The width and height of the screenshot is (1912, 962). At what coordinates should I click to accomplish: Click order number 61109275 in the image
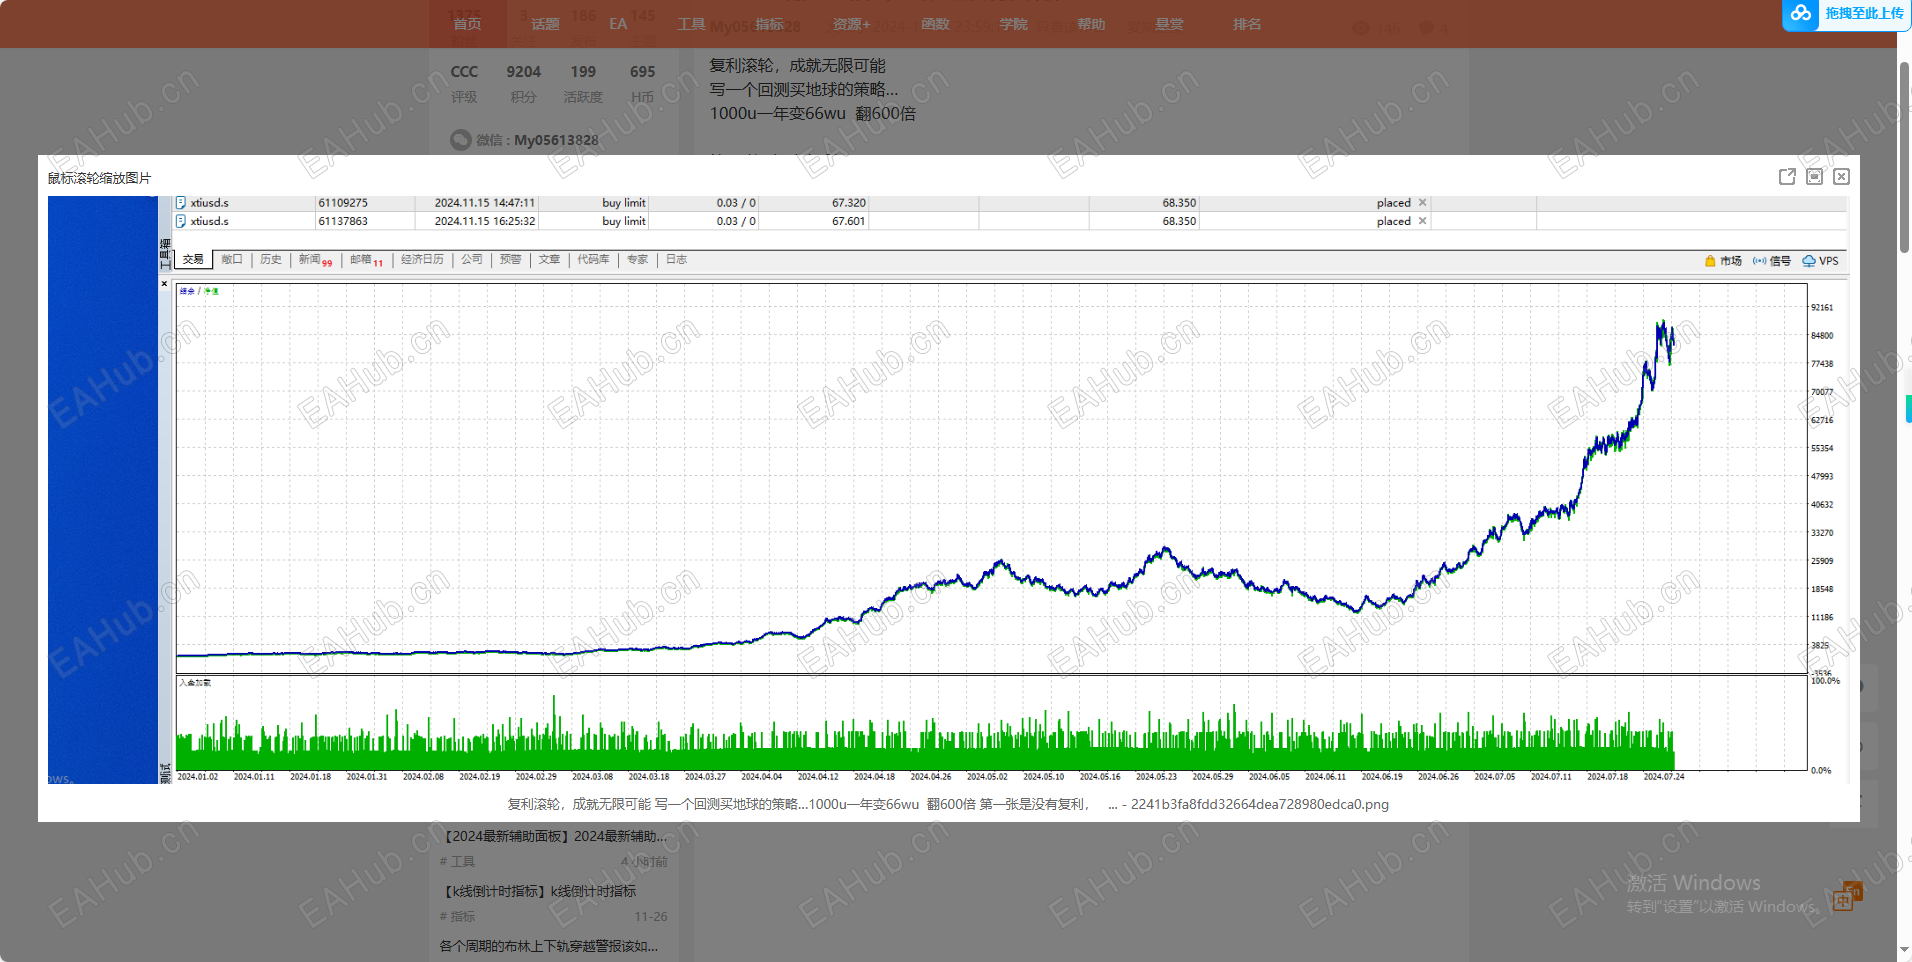pyautogui.click(x=343, y=203)
